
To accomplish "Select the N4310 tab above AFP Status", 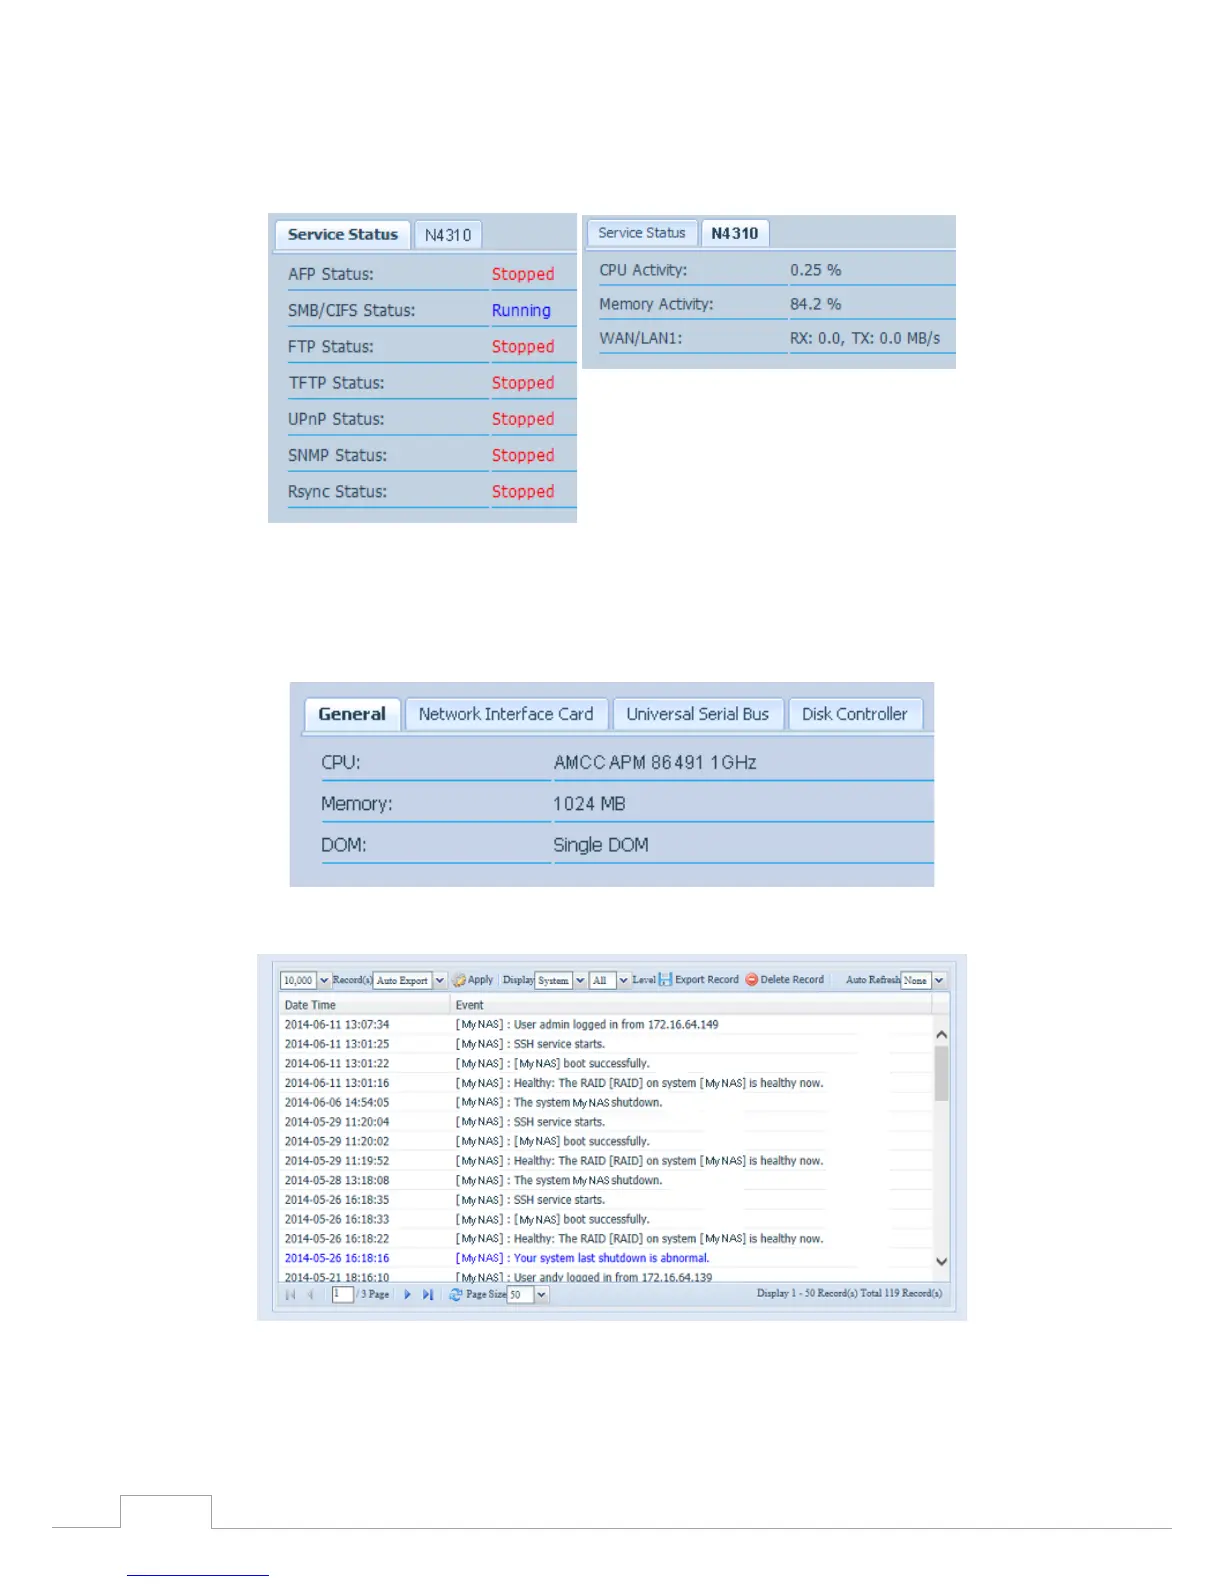I will pos(448,235).
